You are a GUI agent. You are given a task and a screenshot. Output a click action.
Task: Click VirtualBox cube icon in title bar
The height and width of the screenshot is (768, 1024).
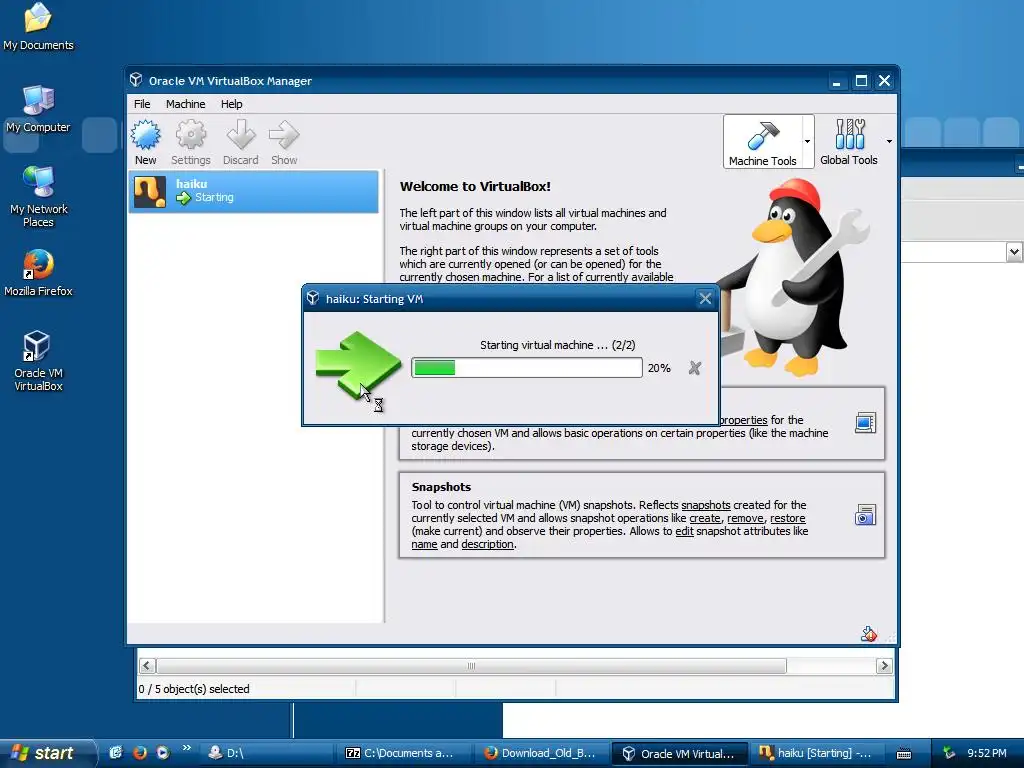(136, 80)
